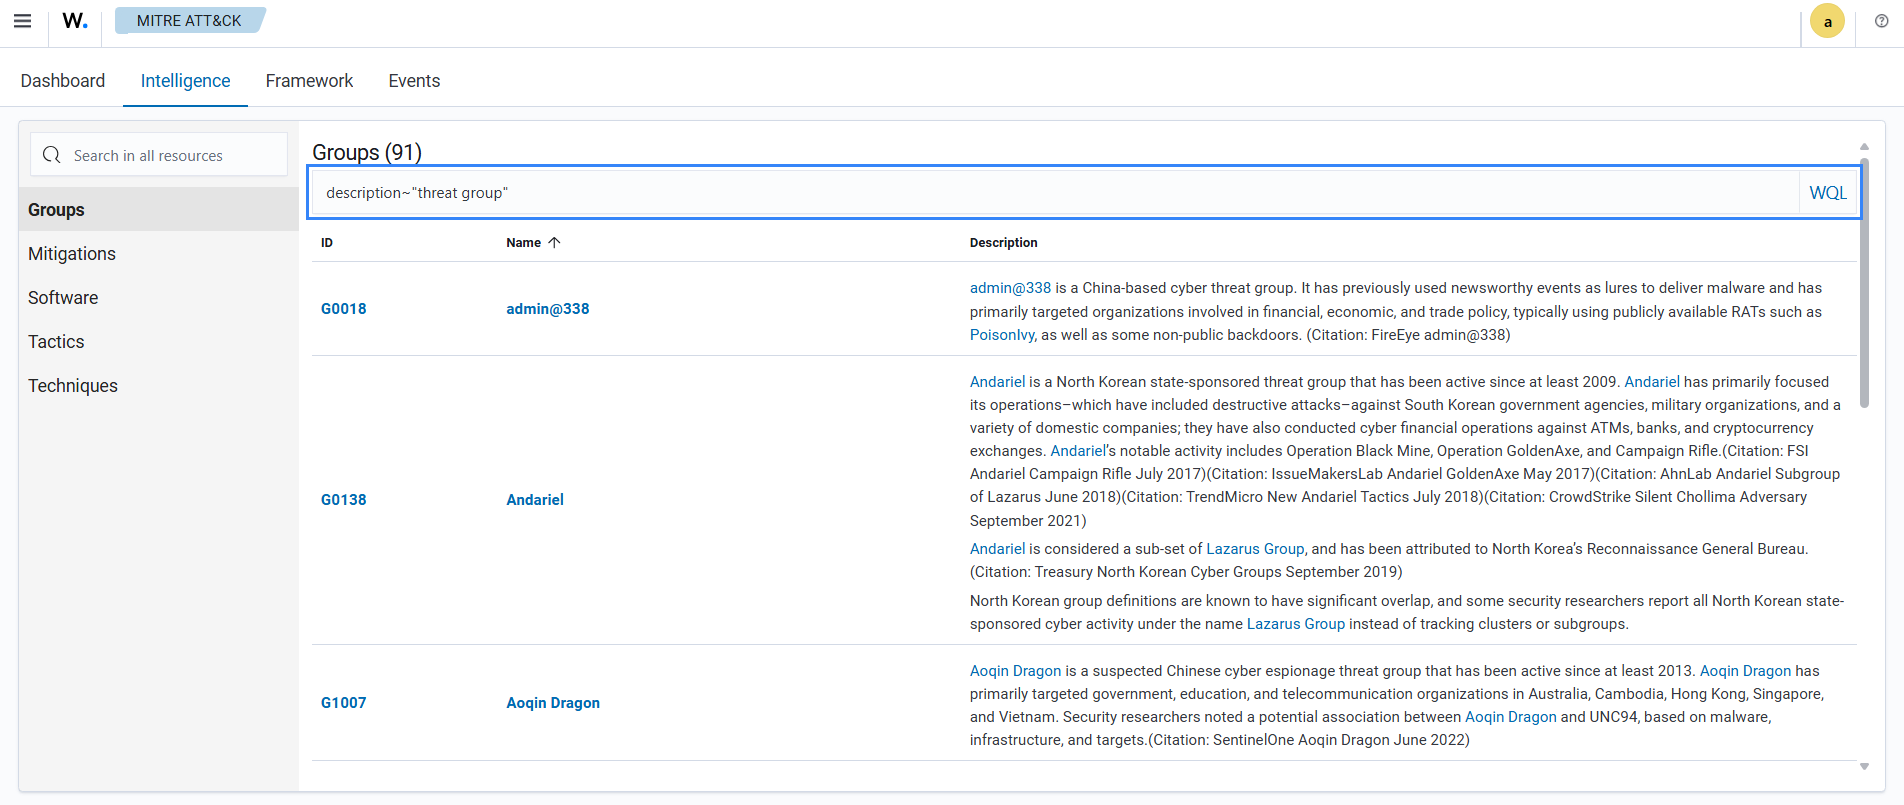The height and width of the screenshot is (805, 1904).
Task: Click the scroll up arrow
Action: [x=1864, y=147]
